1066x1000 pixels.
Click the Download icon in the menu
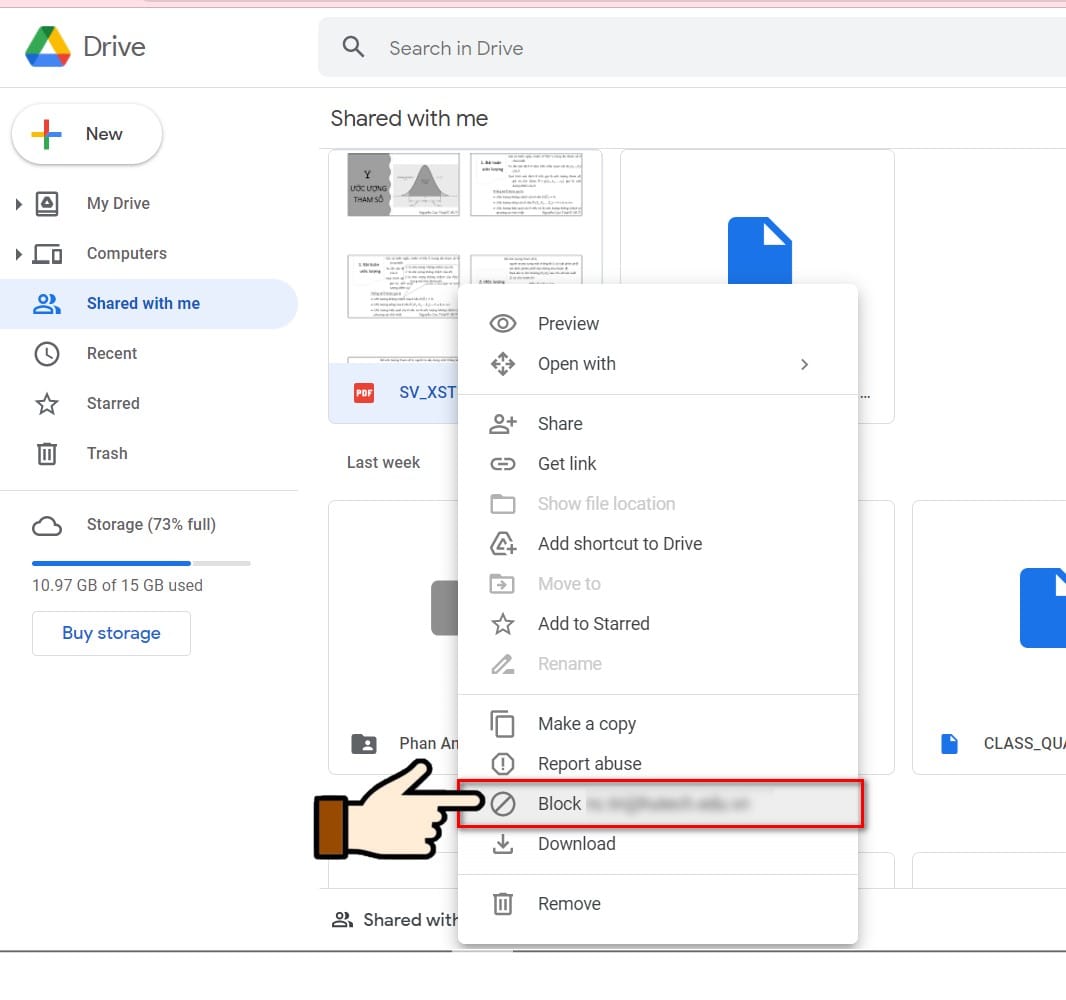pyautogui.click(x=502, y=843)
